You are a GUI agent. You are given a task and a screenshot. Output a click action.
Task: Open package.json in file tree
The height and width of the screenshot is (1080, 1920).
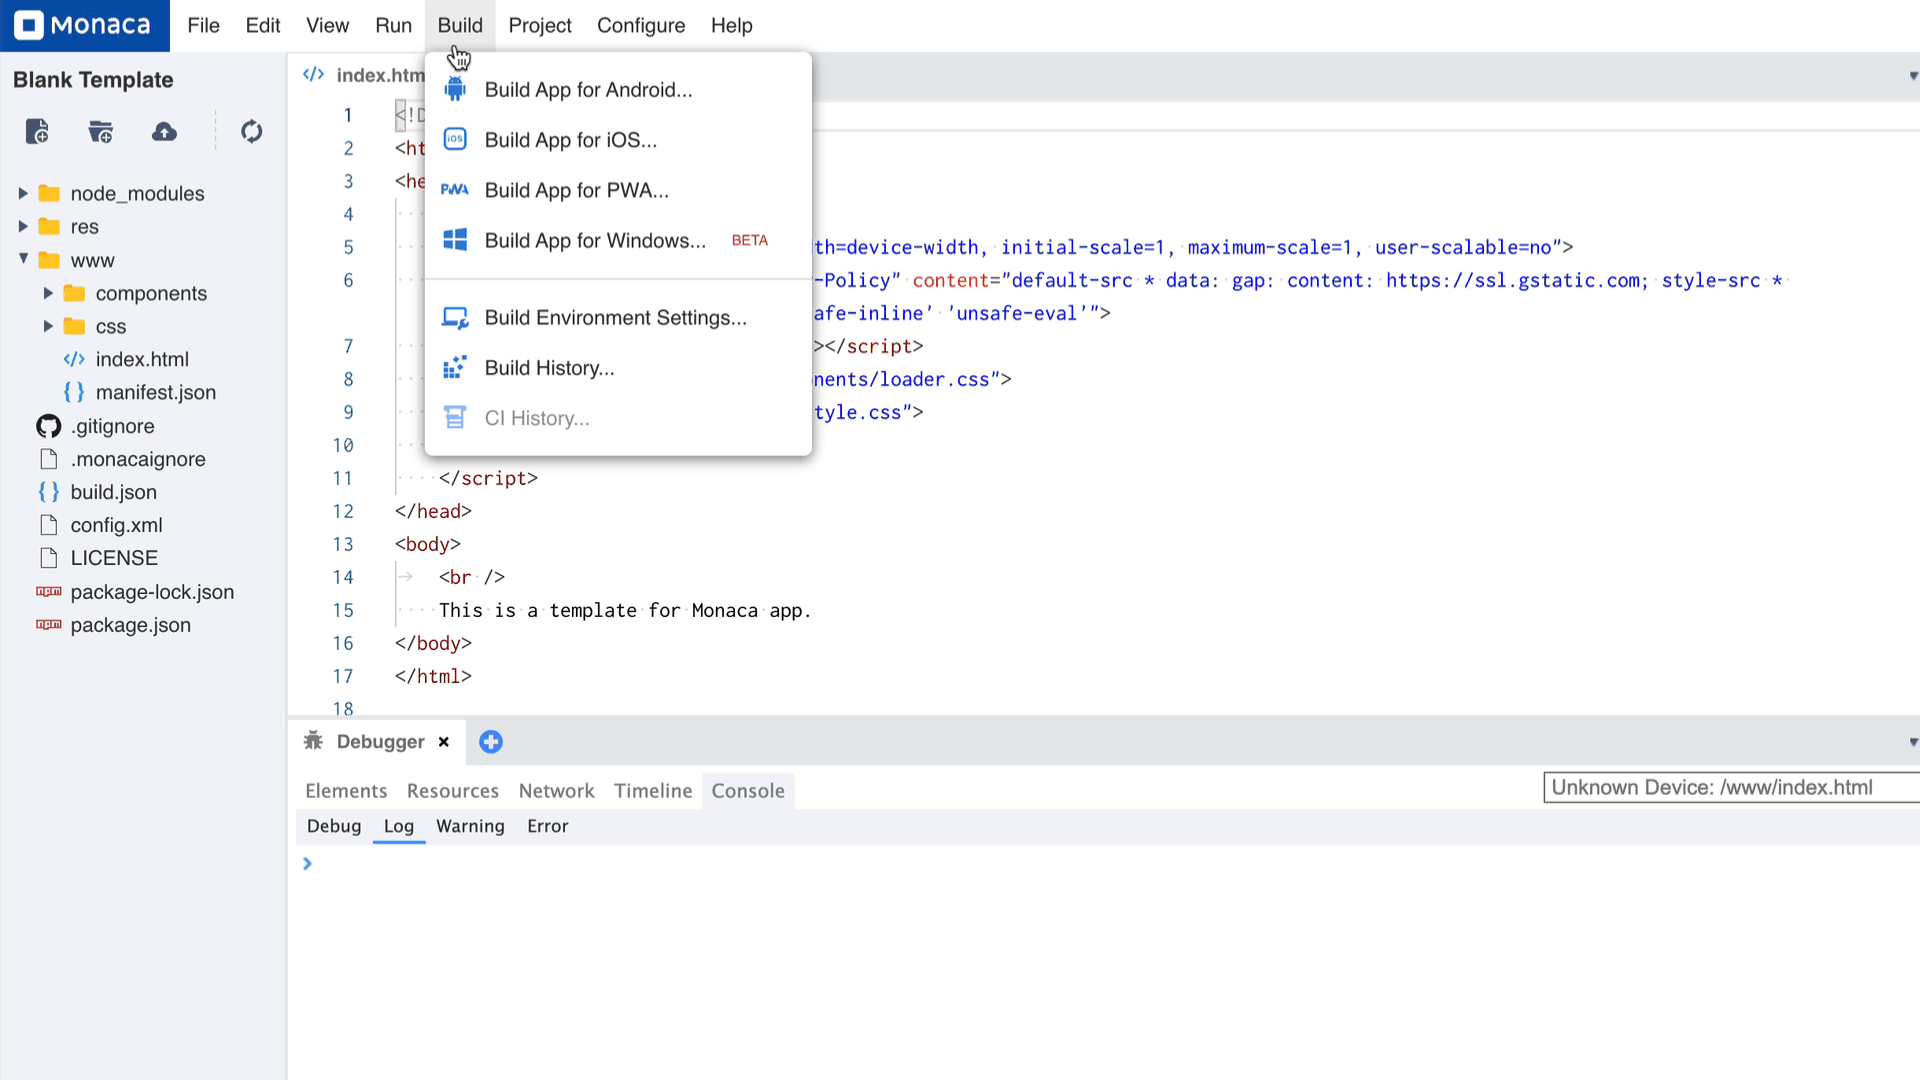click(x=130, y=625)
